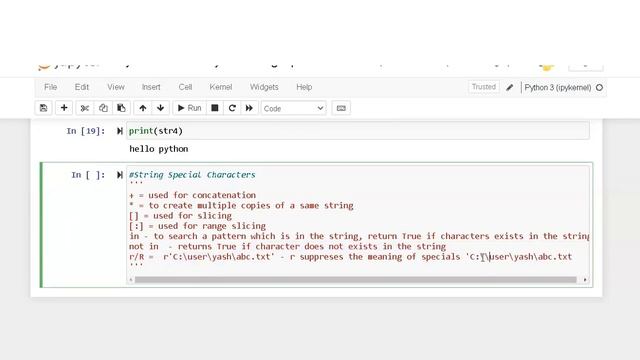Click the scrollbar left arrow
Viewport: 640px width, 360px height.
[131, 280]
